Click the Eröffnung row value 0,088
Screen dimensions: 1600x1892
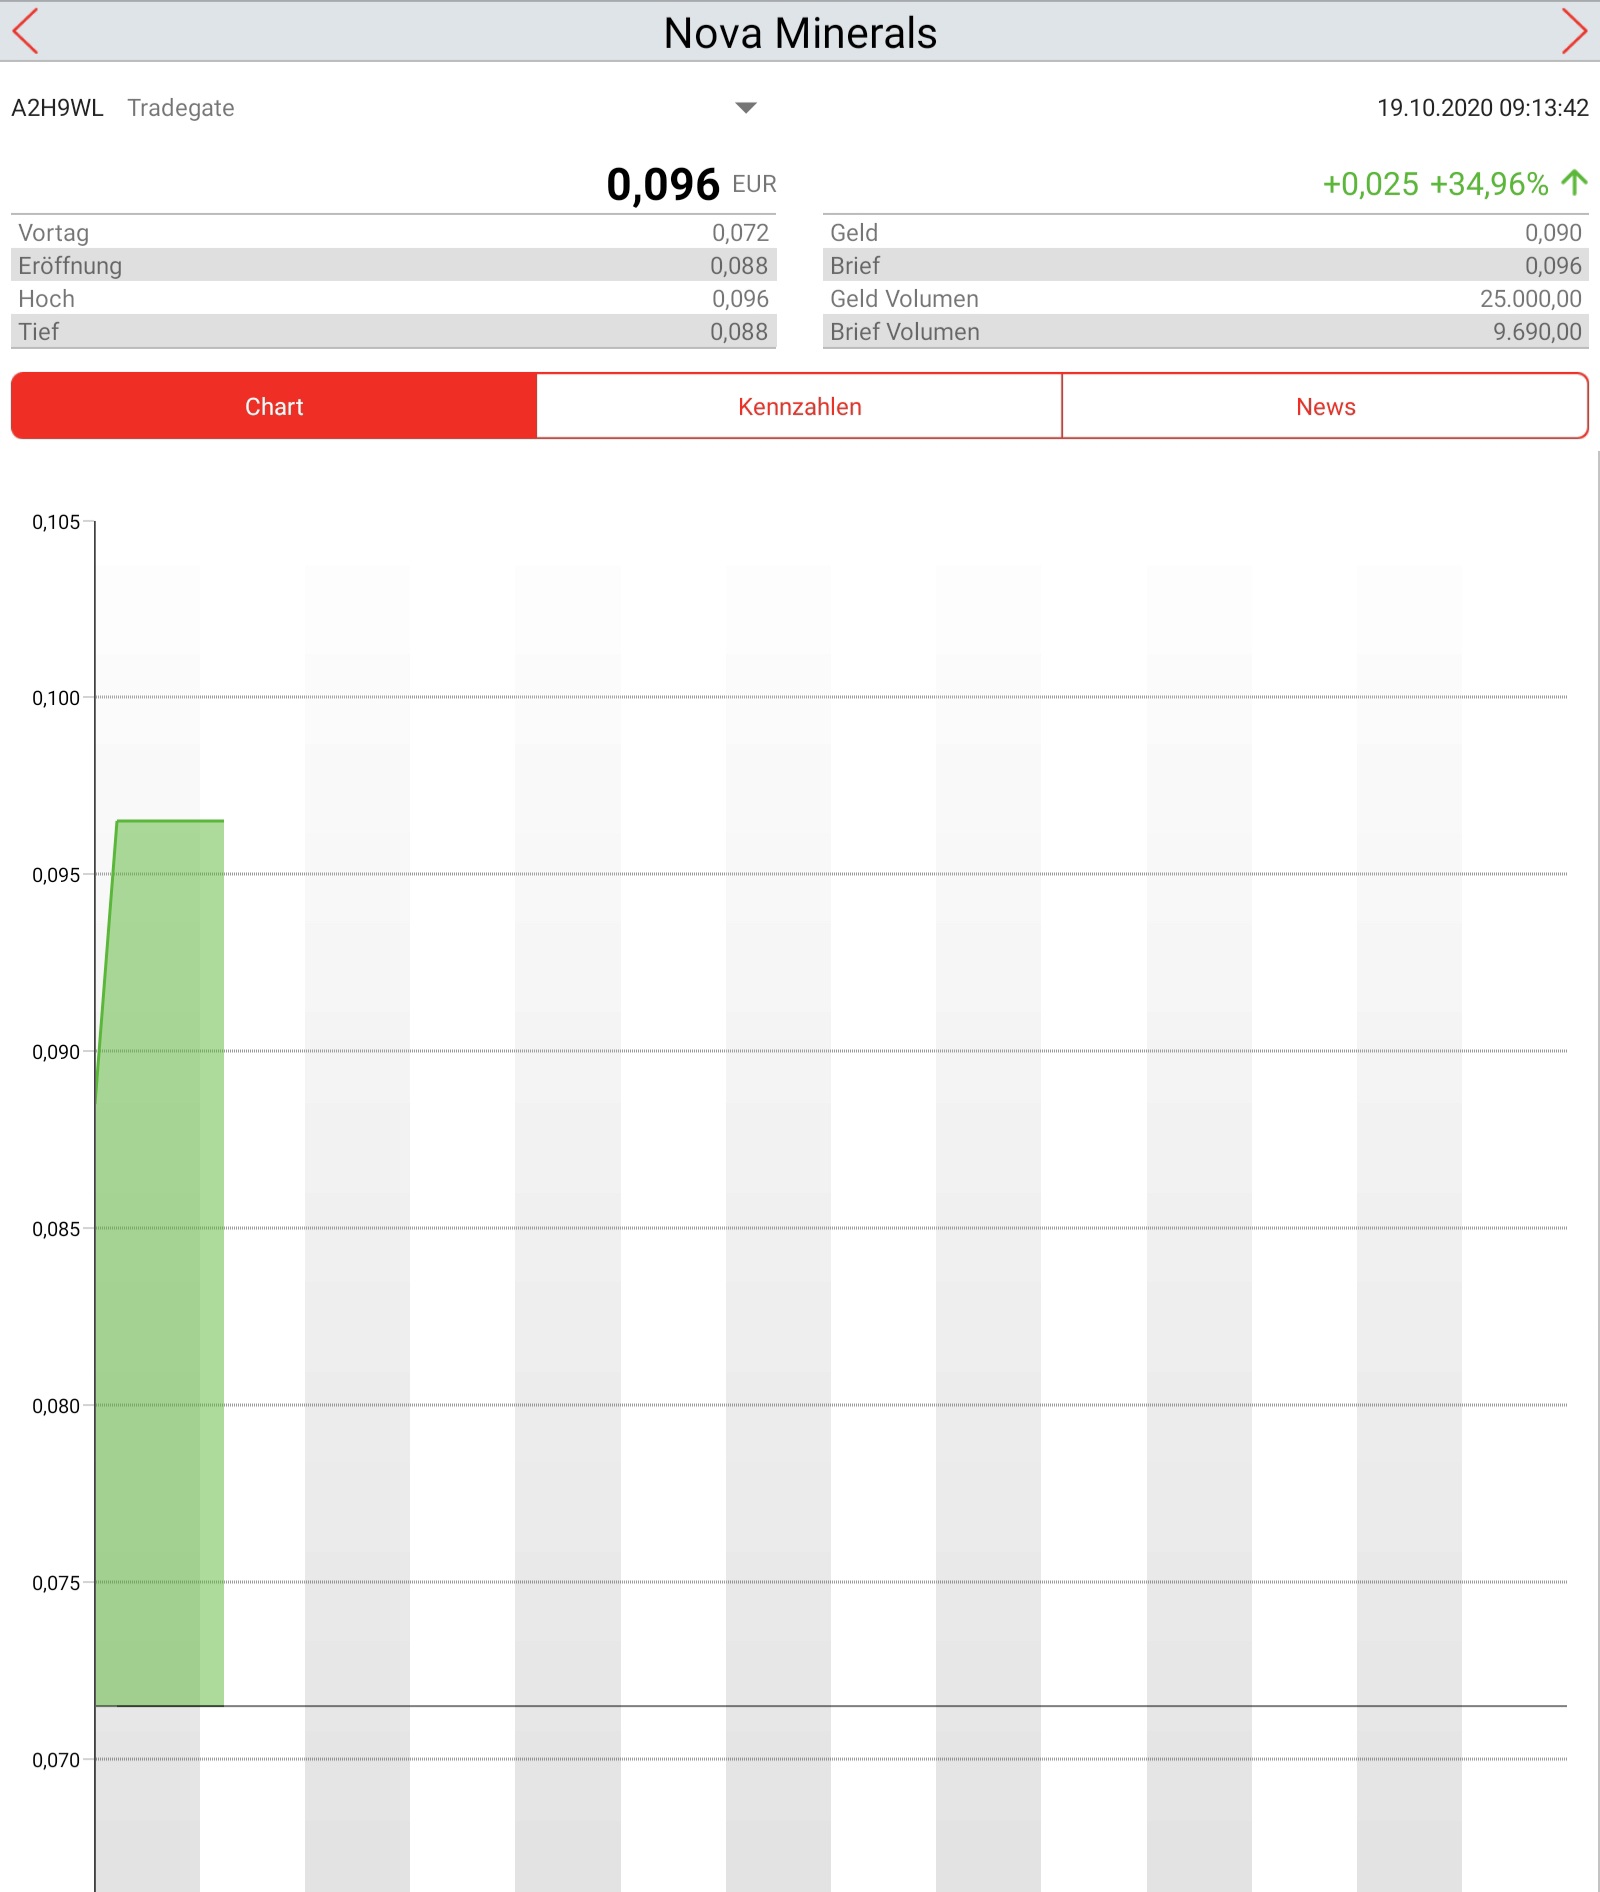[x=739, y=266]
